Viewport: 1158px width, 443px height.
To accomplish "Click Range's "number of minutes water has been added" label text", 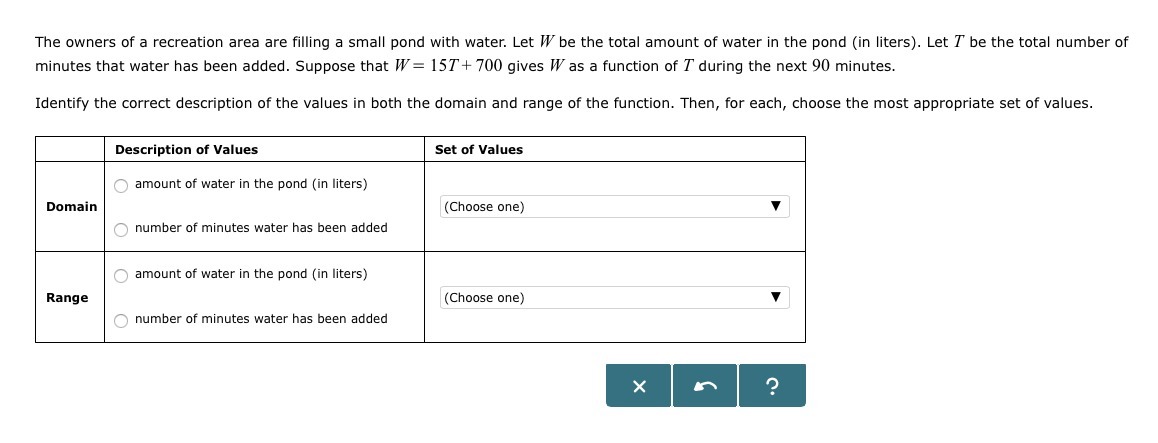I will coord(261,319).
